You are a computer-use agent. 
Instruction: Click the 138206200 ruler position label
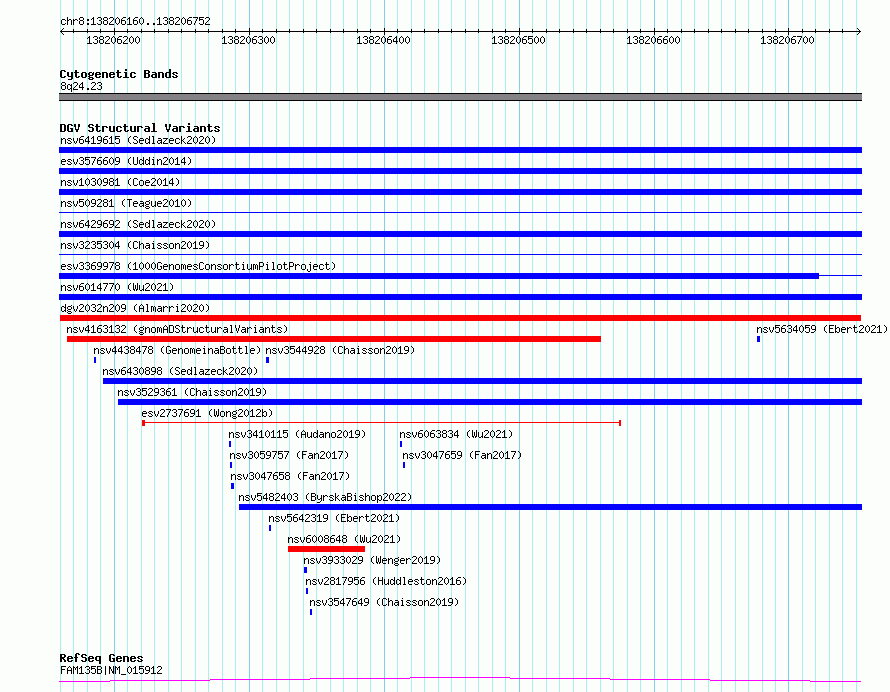click(113, 40)
